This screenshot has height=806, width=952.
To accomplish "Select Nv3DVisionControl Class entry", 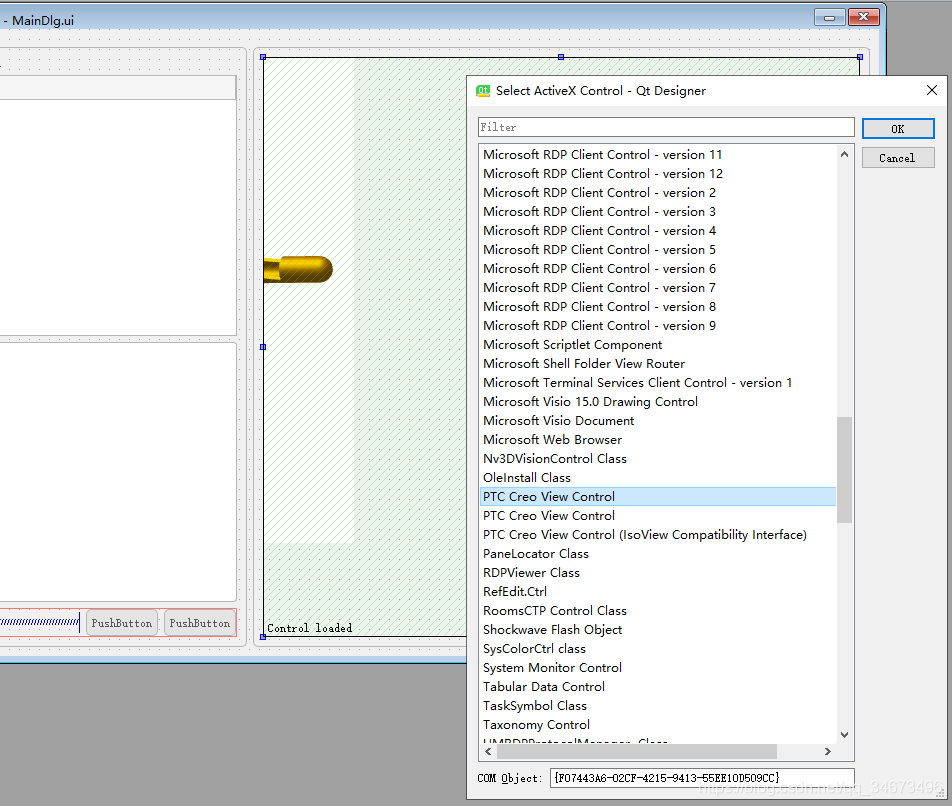I will pos(555,459).
